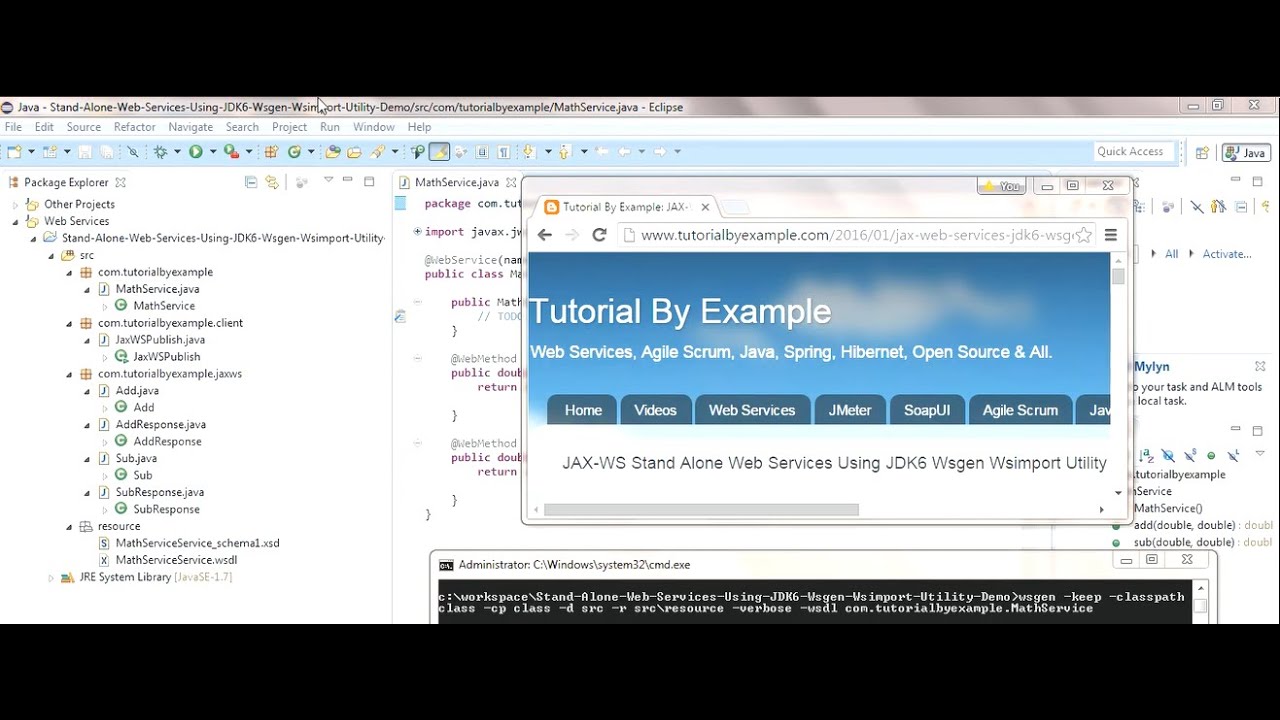Screen dimensions: 1280x720
Task: Expand the Other Projects tree node
Action: coord(16,204)
